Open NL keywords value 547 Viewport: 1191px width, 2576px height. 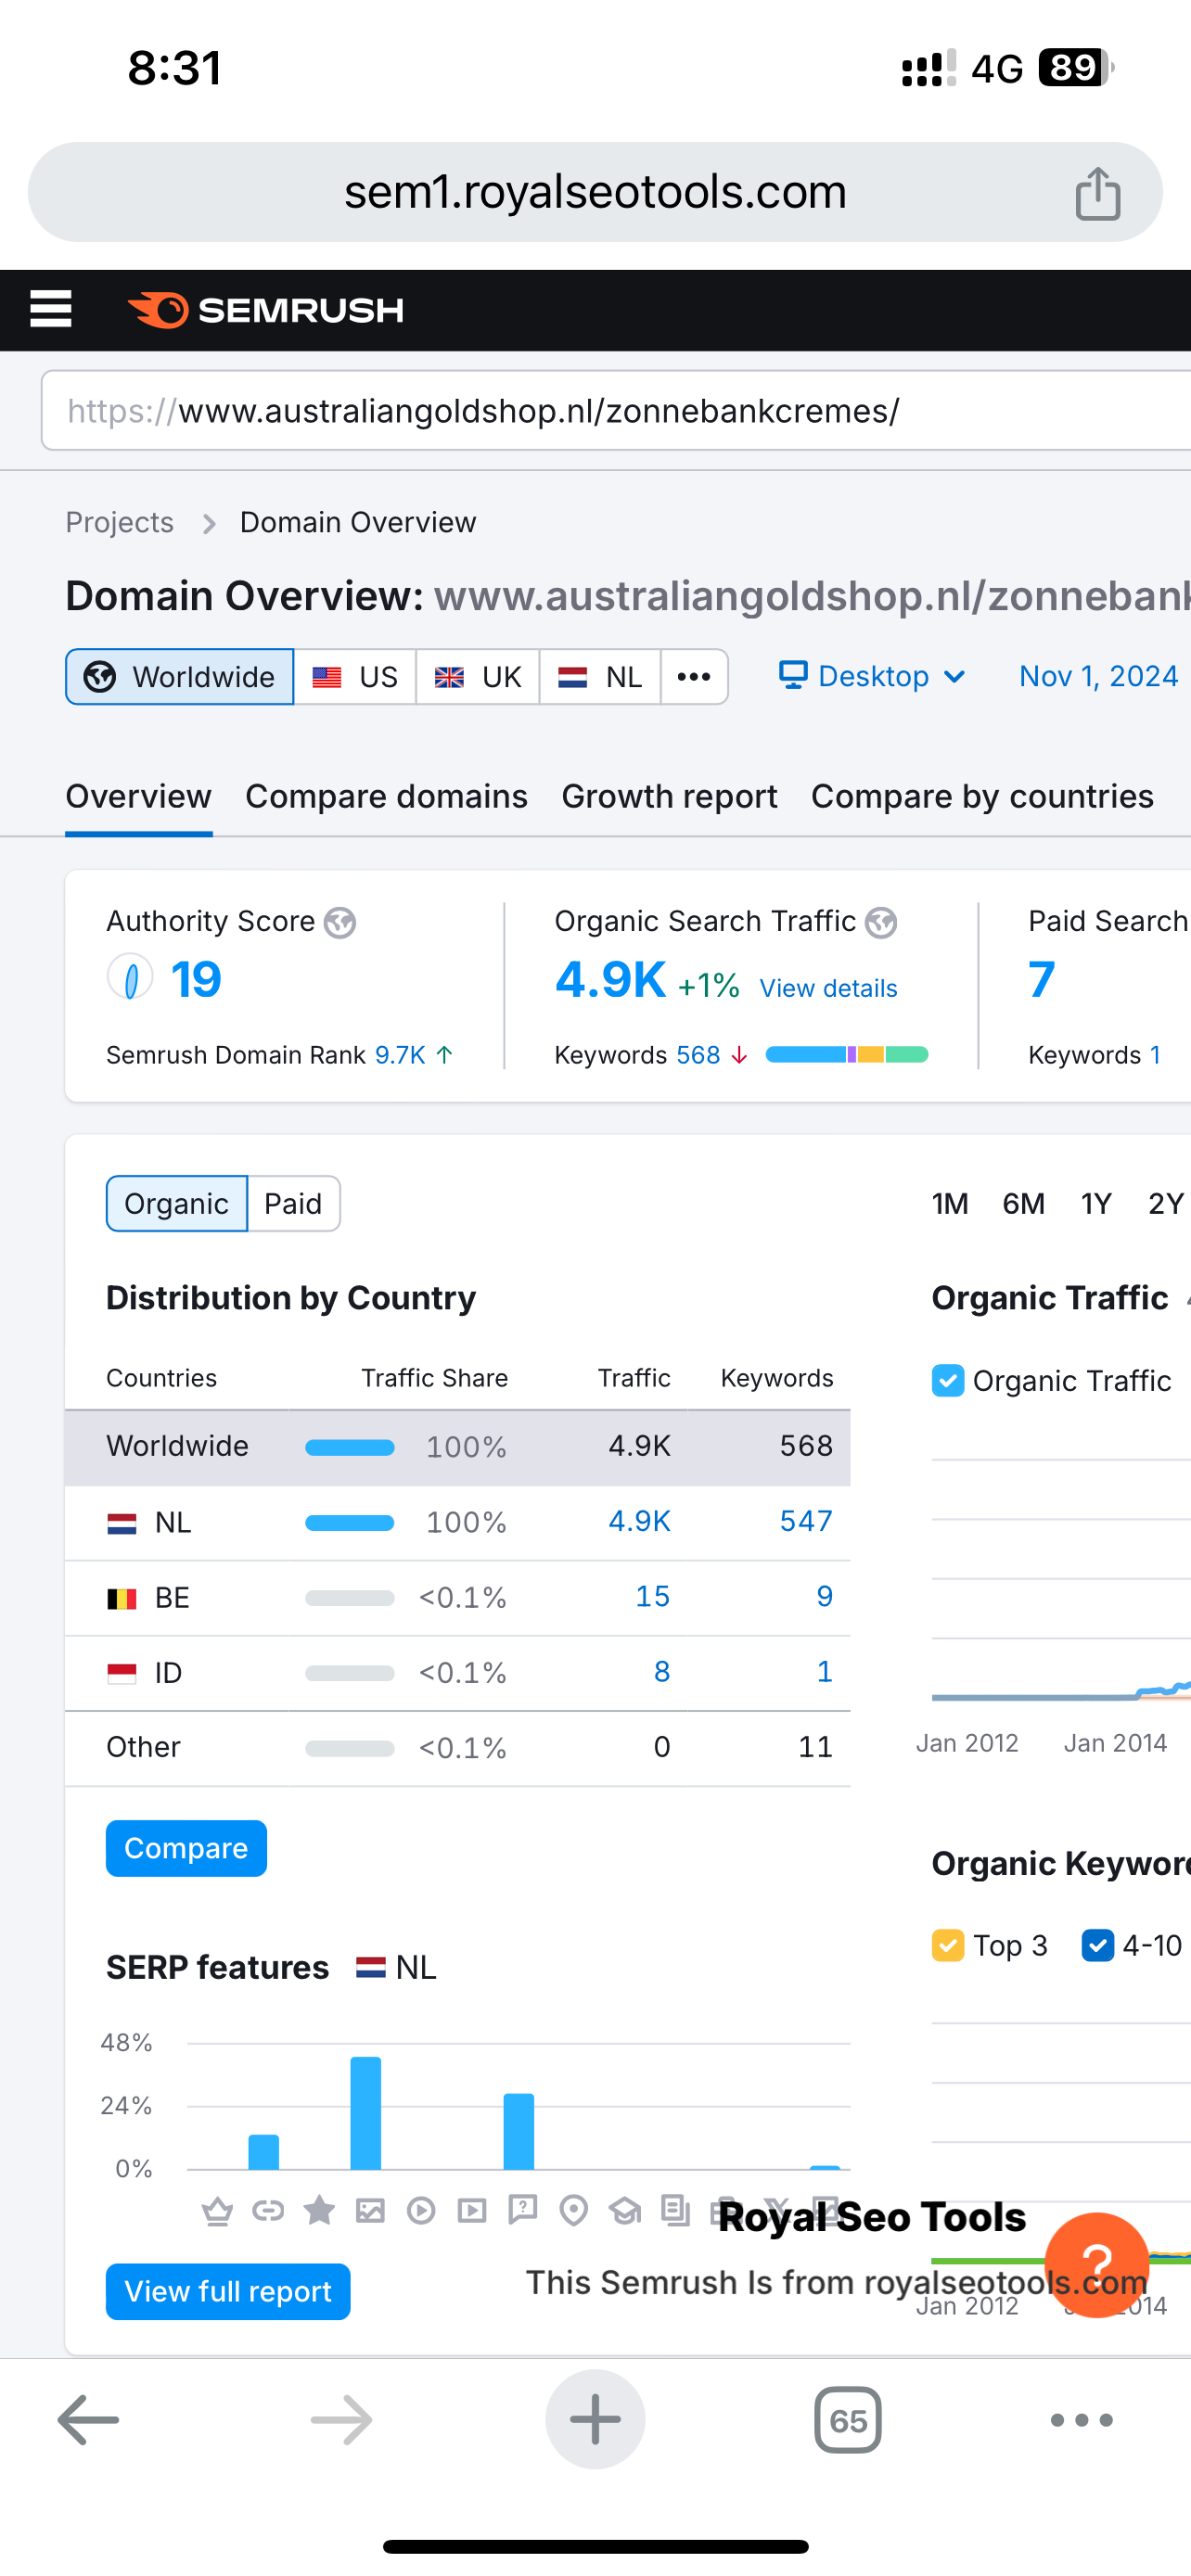click(806, 1522)
